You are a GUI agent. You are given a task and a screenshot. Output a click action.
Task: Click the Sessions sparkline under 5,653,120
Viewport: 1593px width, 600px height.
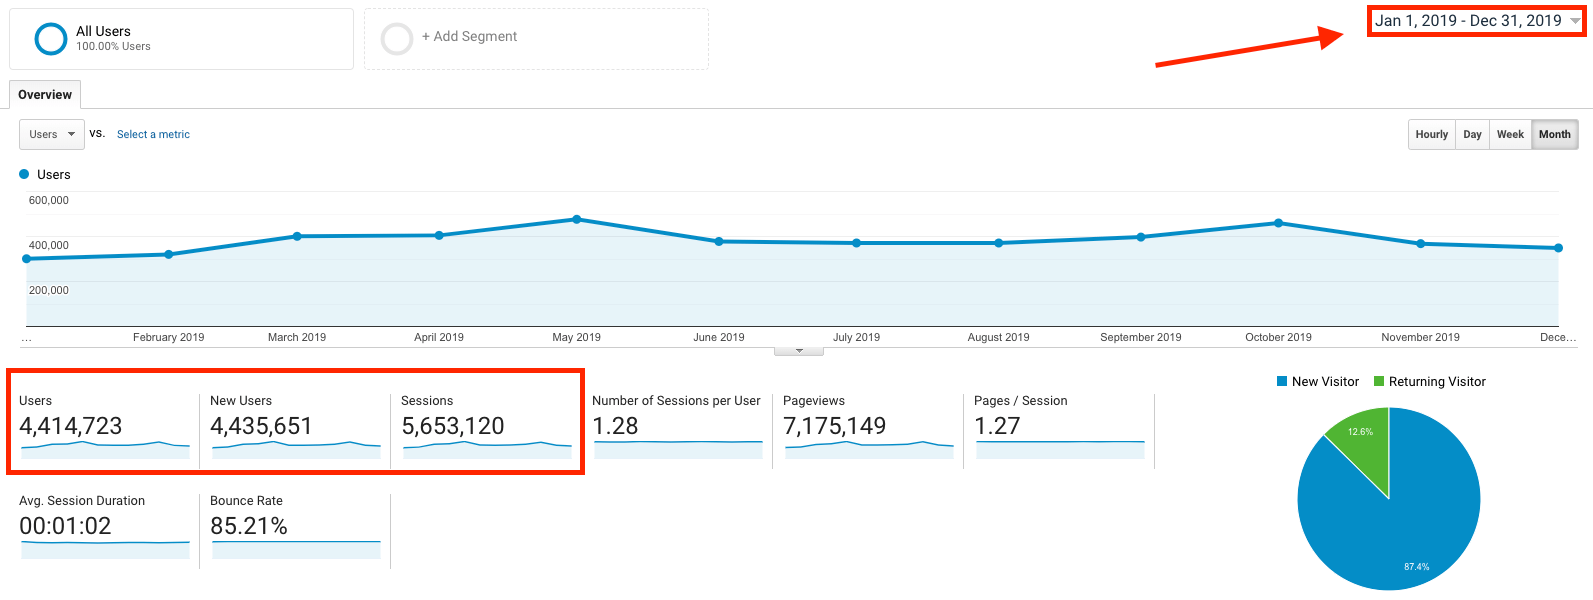[x=487, y=449]
